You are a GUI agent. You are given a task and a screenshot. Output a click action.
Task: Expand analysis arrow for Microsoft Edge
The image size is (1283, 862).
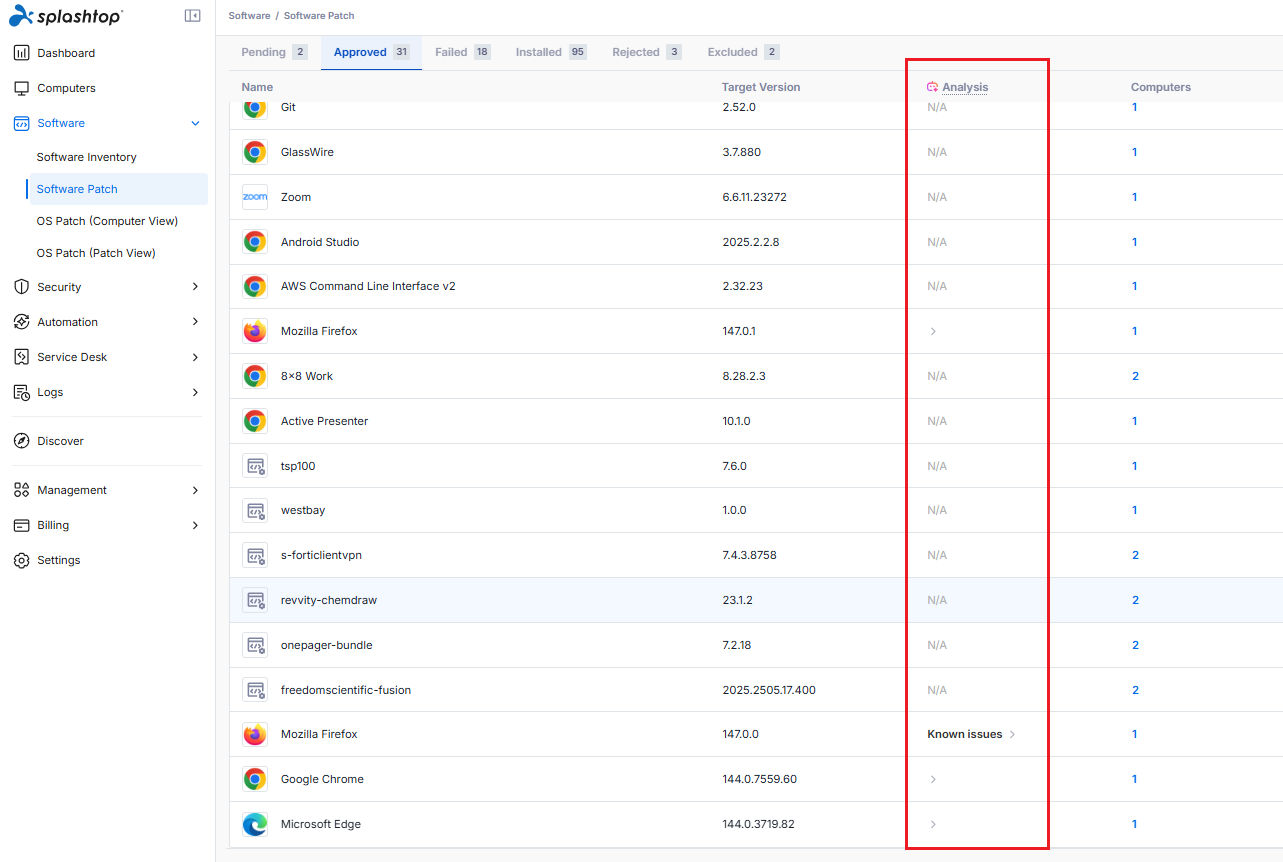(x=933, y=824)
